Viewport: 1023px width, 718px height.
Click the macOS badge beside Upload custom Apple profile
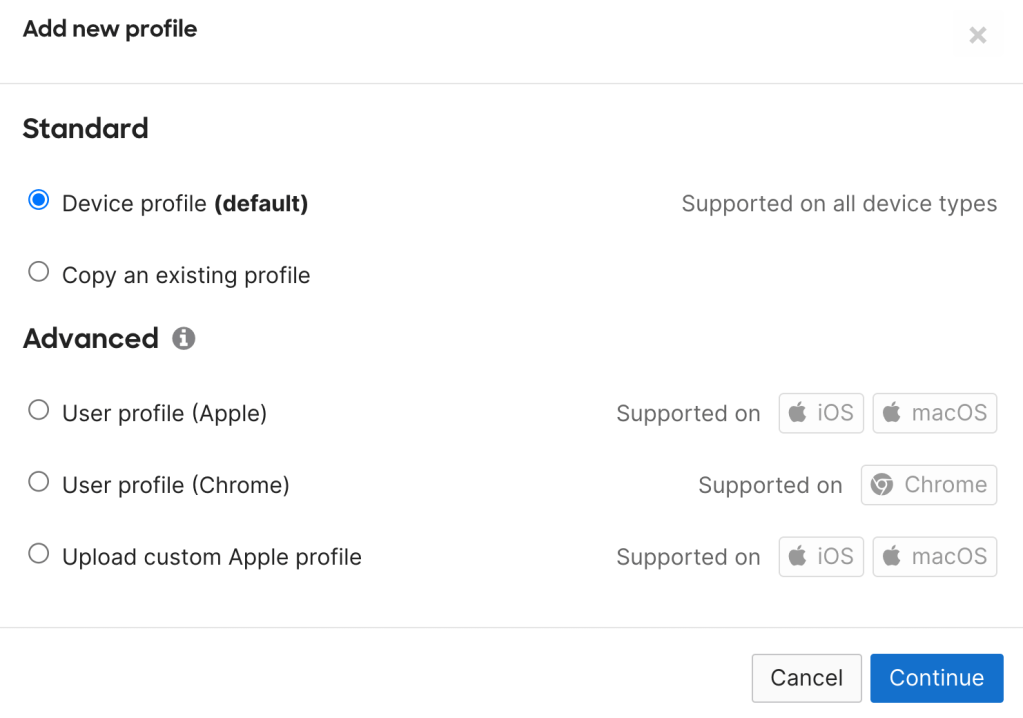[934, 557]
